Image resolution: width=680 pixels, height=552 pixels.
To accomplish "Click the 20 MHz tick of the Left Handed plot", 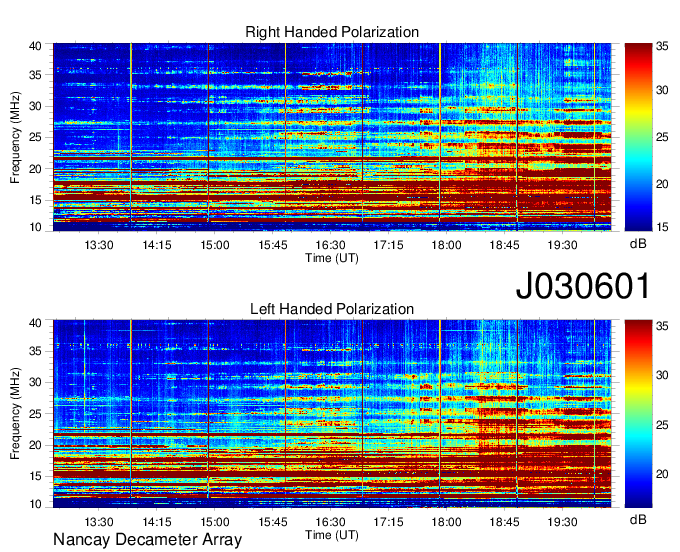I will pyautogui.click(x=35, y=445).
